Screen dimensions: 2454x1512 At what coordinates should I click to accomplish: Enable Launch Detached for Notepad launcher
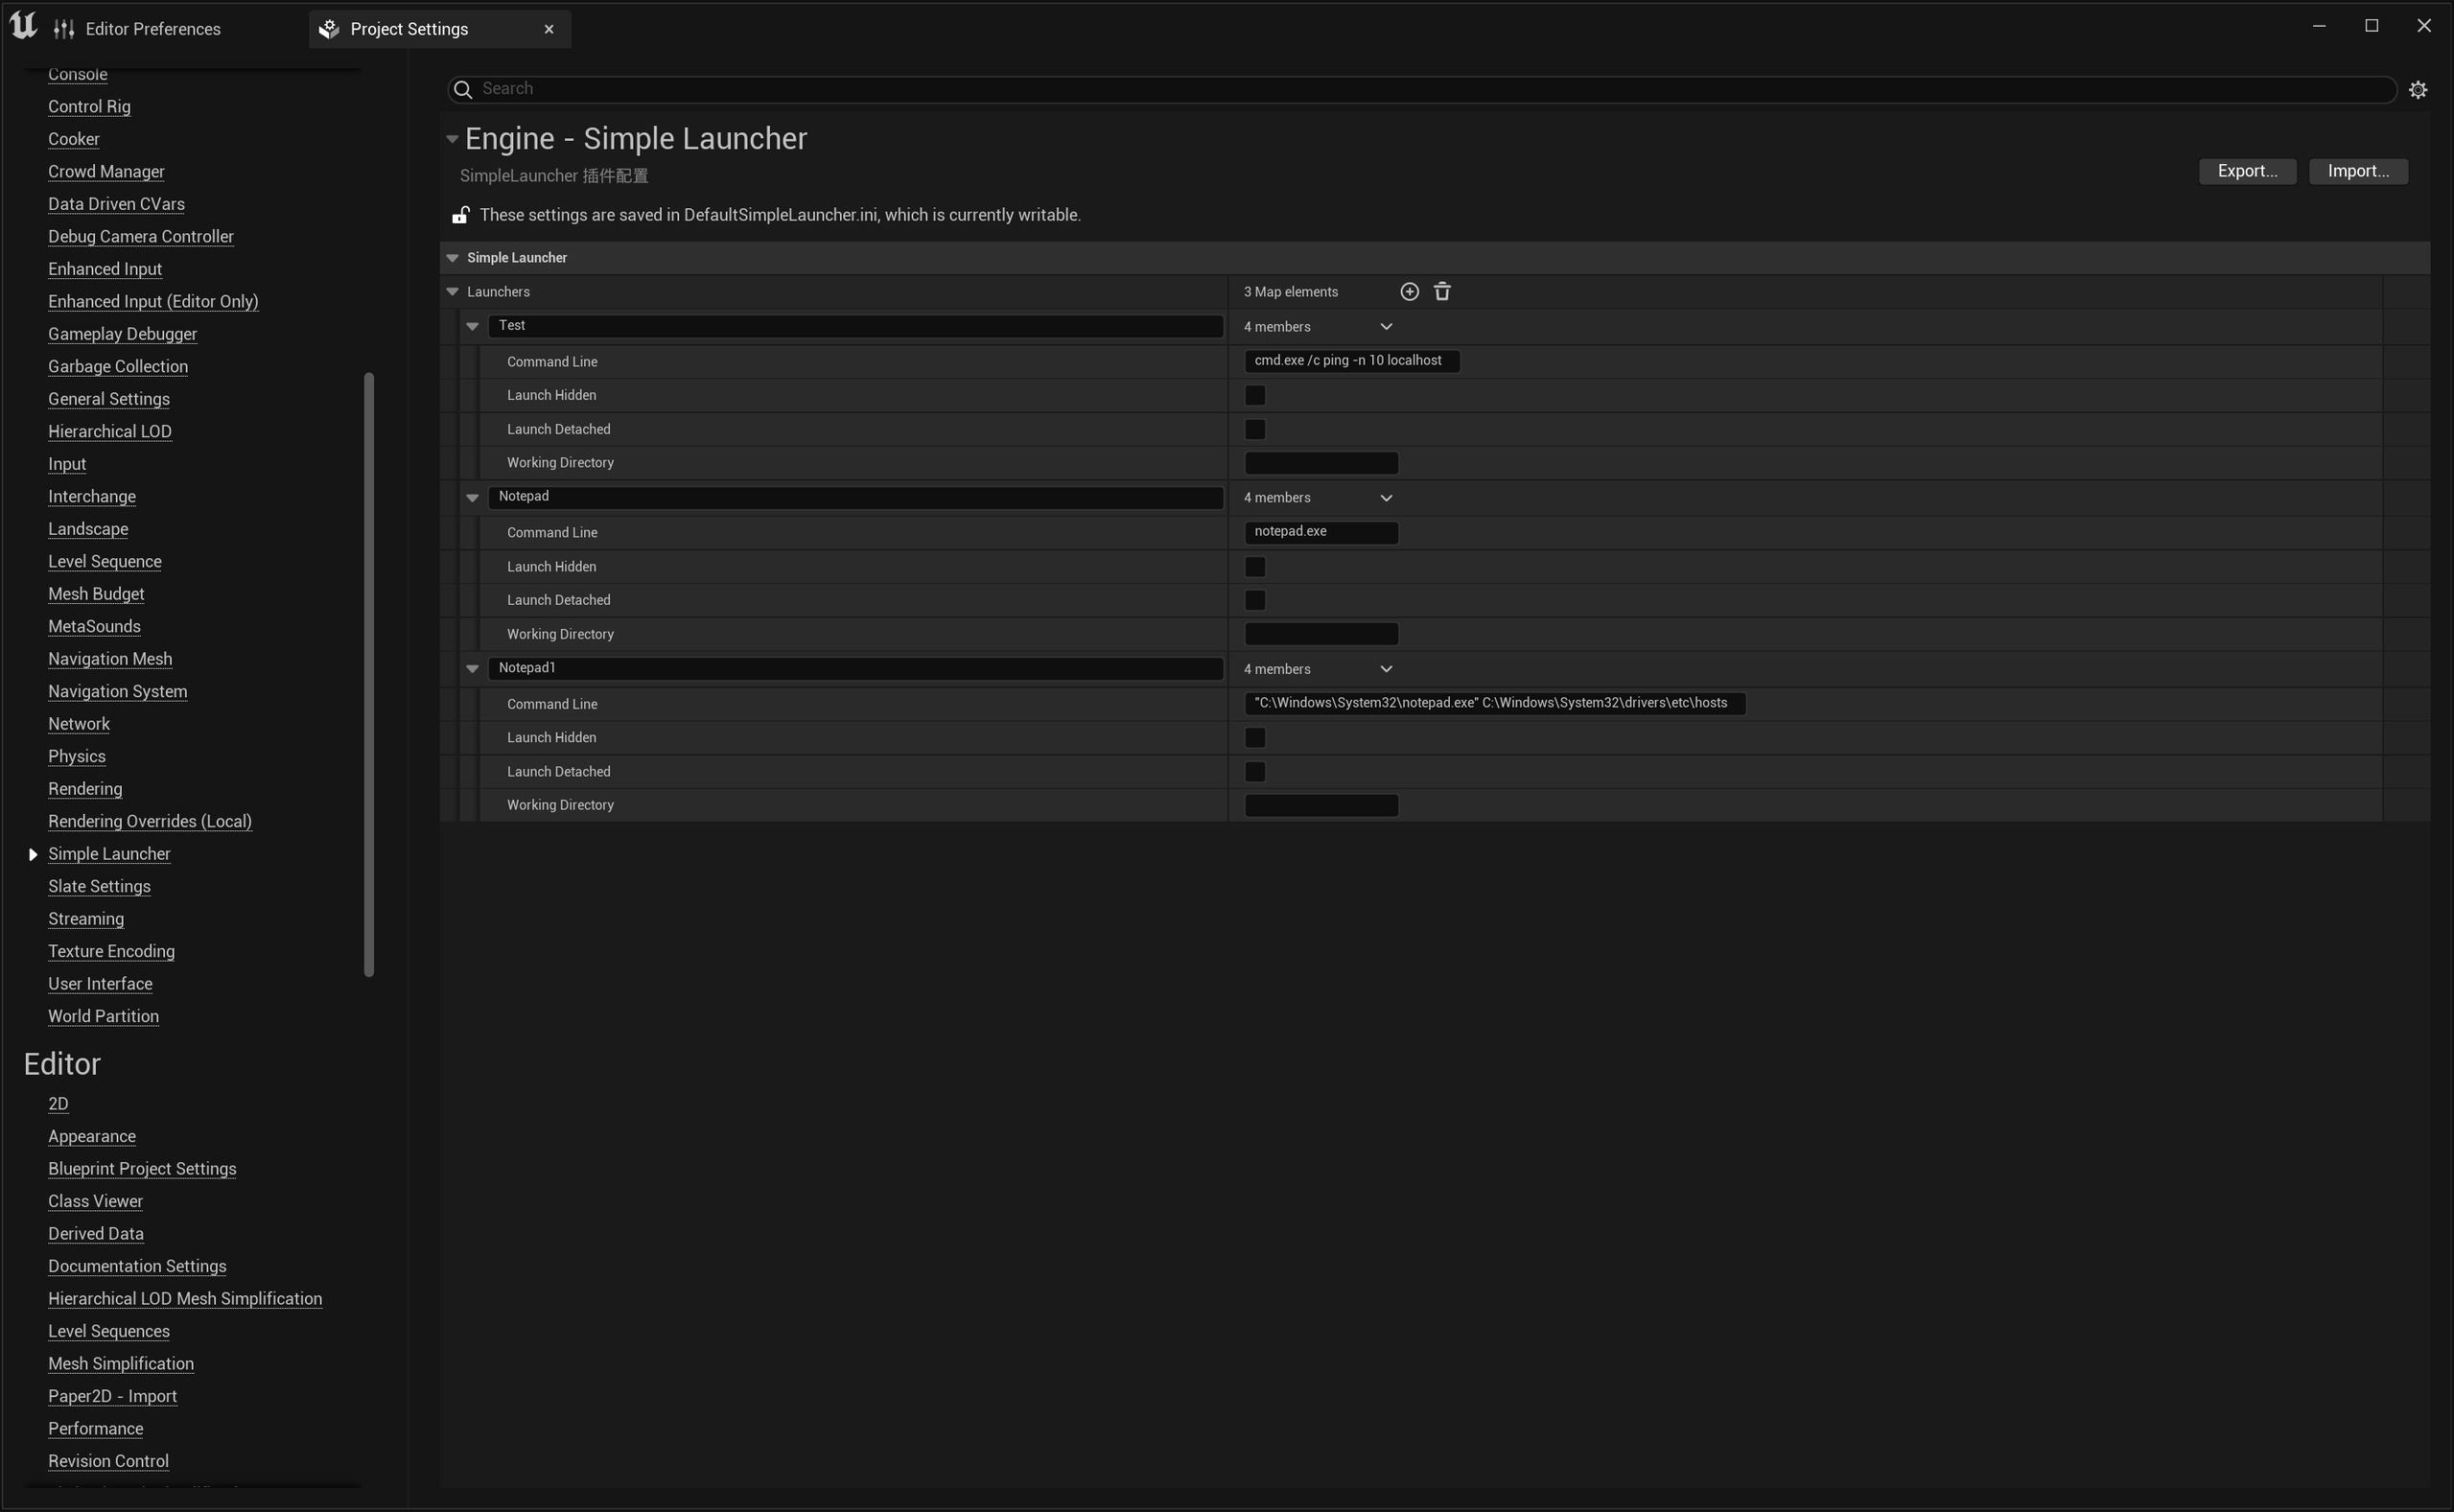(1255, 601)
